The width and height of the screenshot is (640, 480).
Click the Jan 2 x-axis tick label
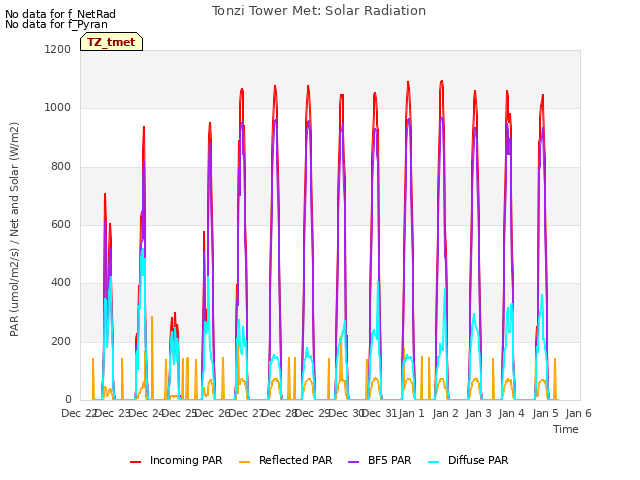(445, 413)
